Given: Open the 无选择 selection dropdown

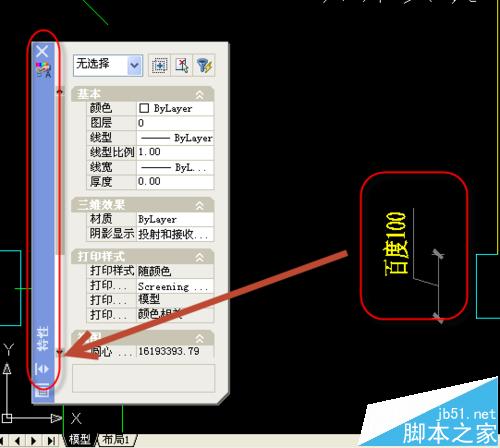Looking at the screenshot, I should click(x=134, y=65).
